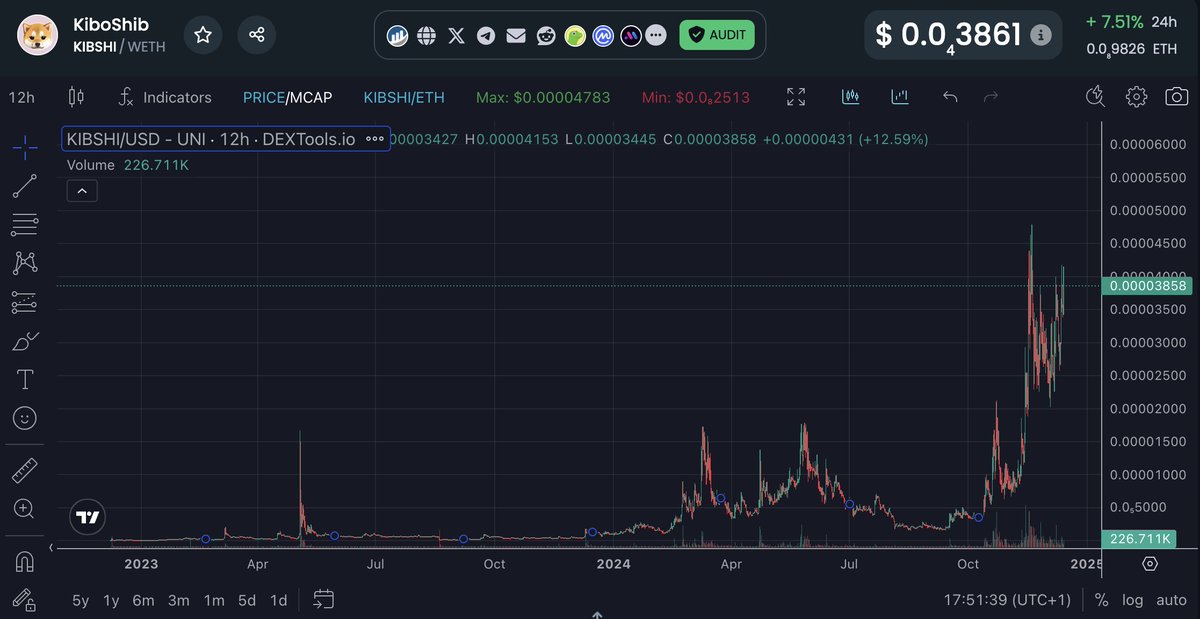Toggle lock all drawing tools
This screenshot has width=1200, height=619.
[25, 600]
